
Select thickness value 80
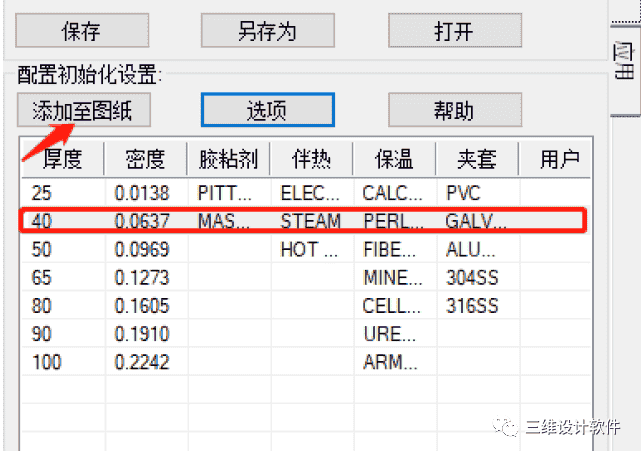point(42,306)
